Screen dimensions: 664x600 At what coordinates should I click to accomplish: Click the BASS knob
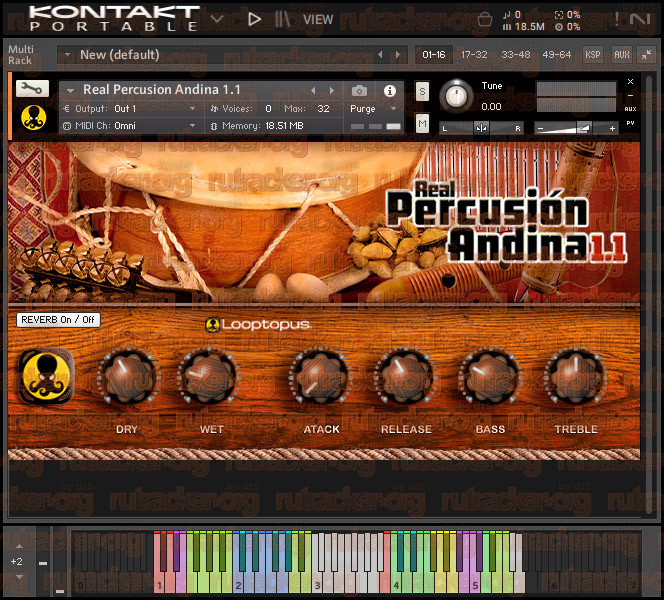click(490, 377)
